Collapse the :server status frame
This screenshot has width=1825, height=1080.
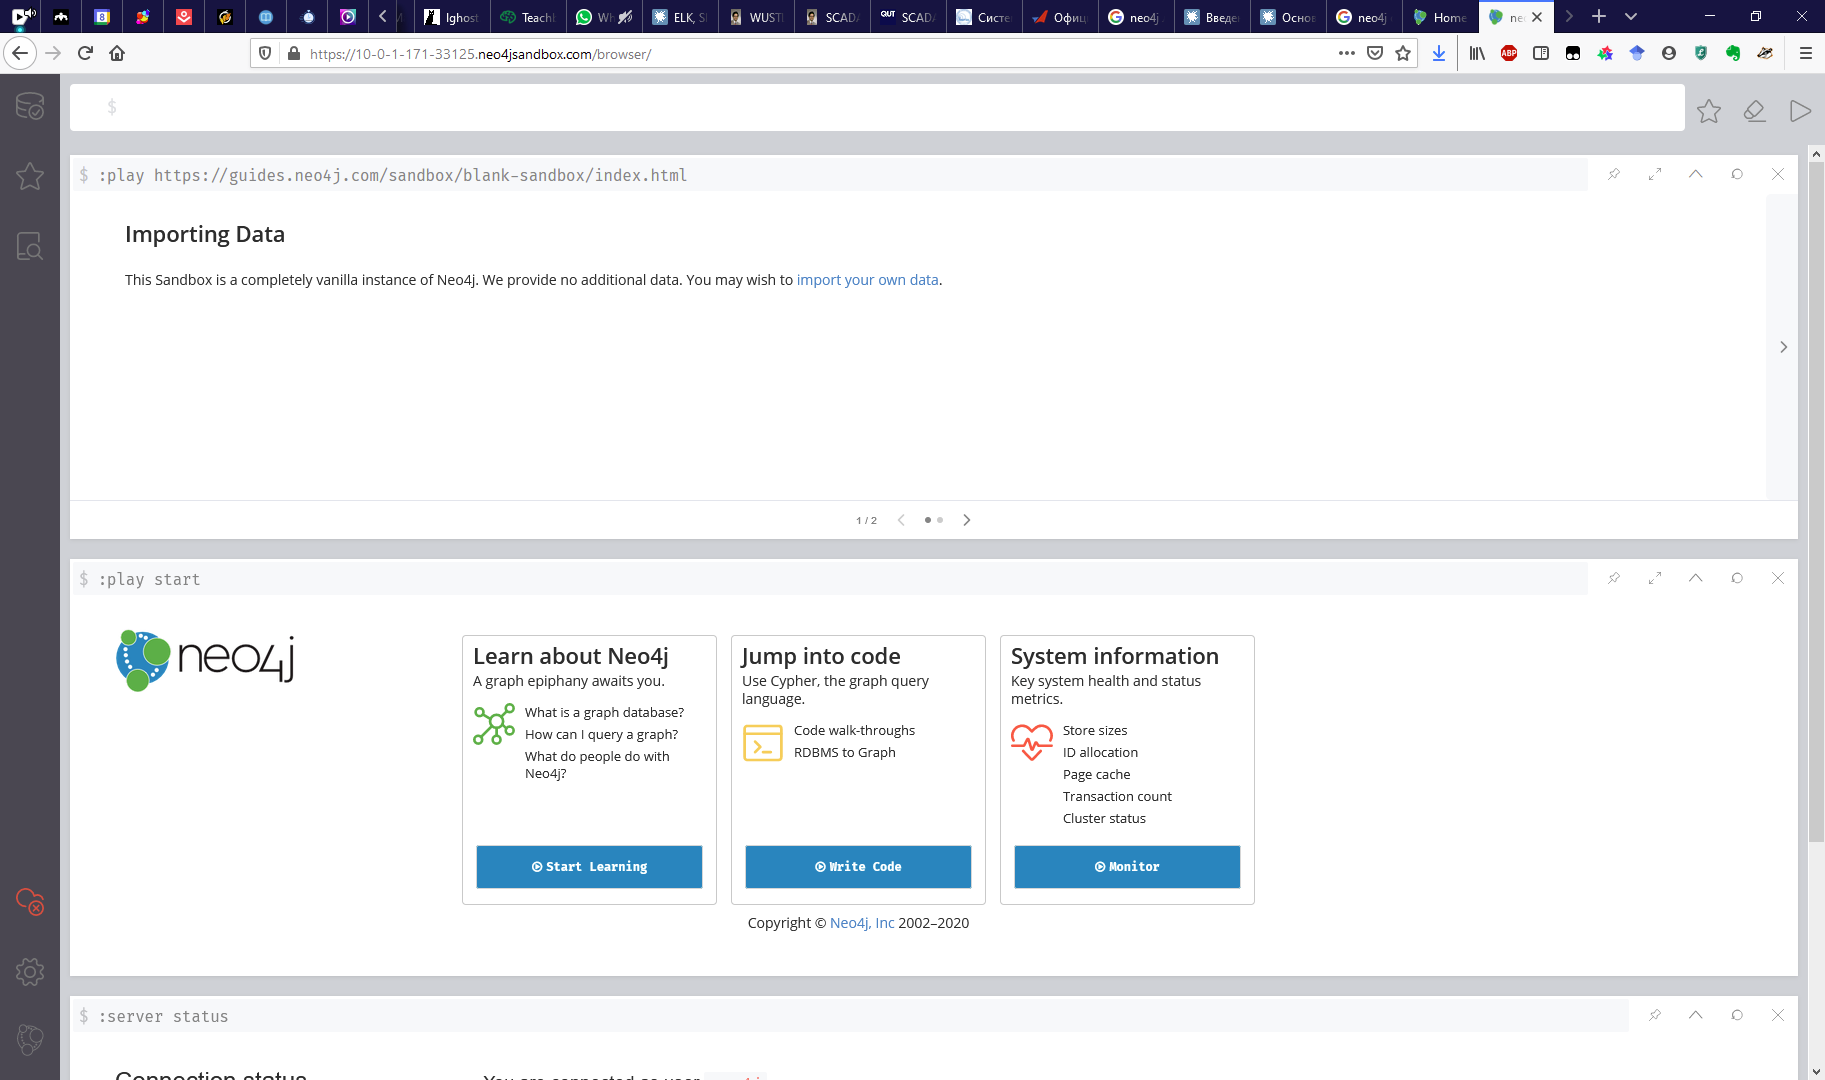(x=1696, y=1015)
